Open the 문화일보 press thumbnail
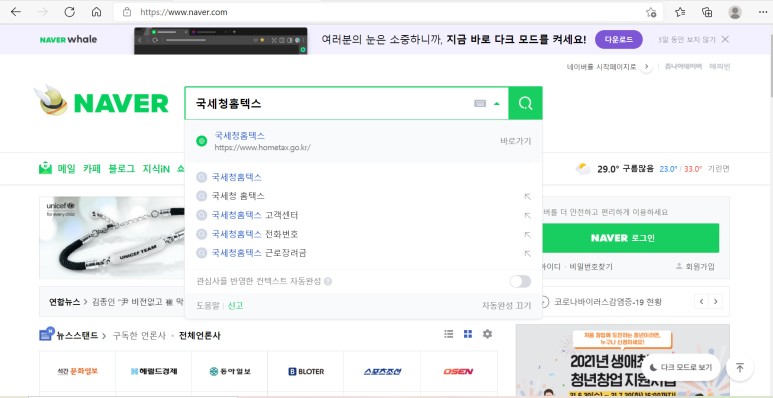Viewport: 773px width, 398px height. (x=77, y=371)
